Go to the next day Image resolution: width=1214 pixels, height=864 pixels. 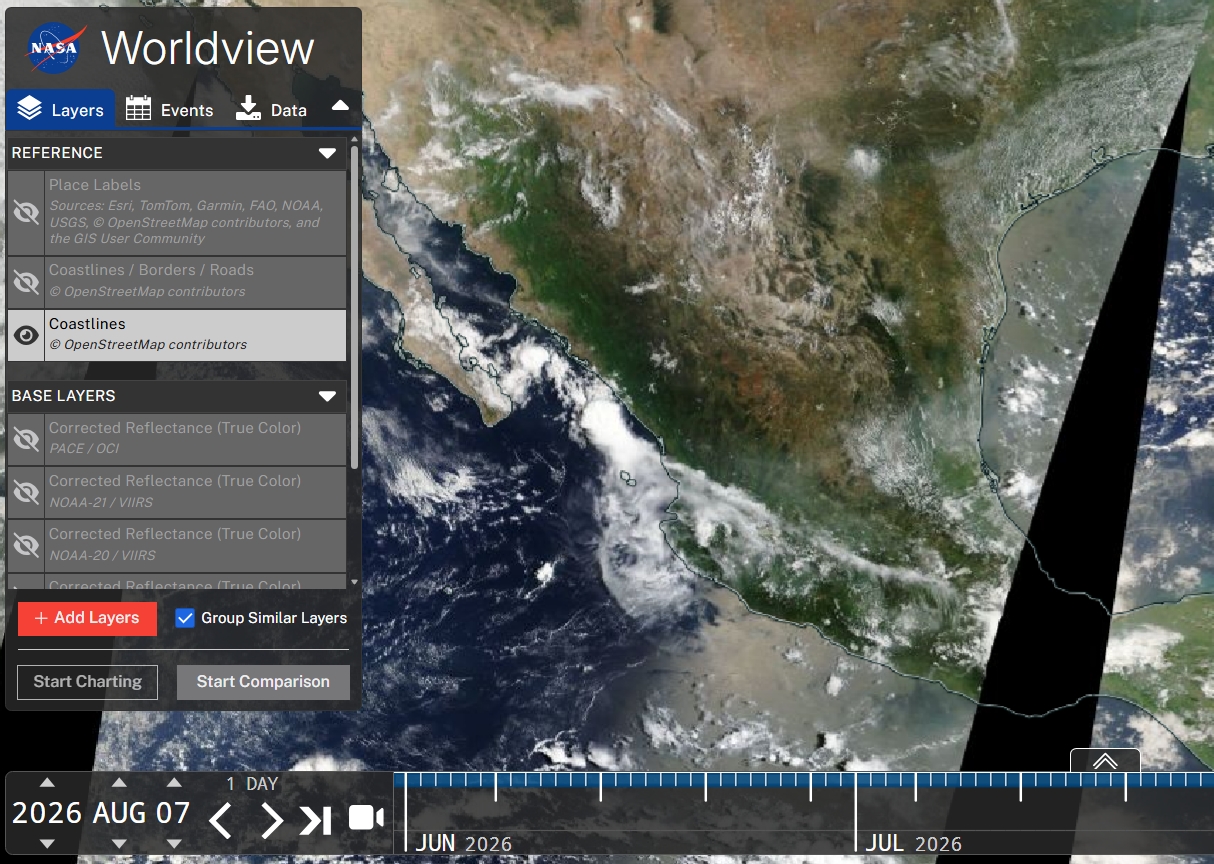pos(271,820)
